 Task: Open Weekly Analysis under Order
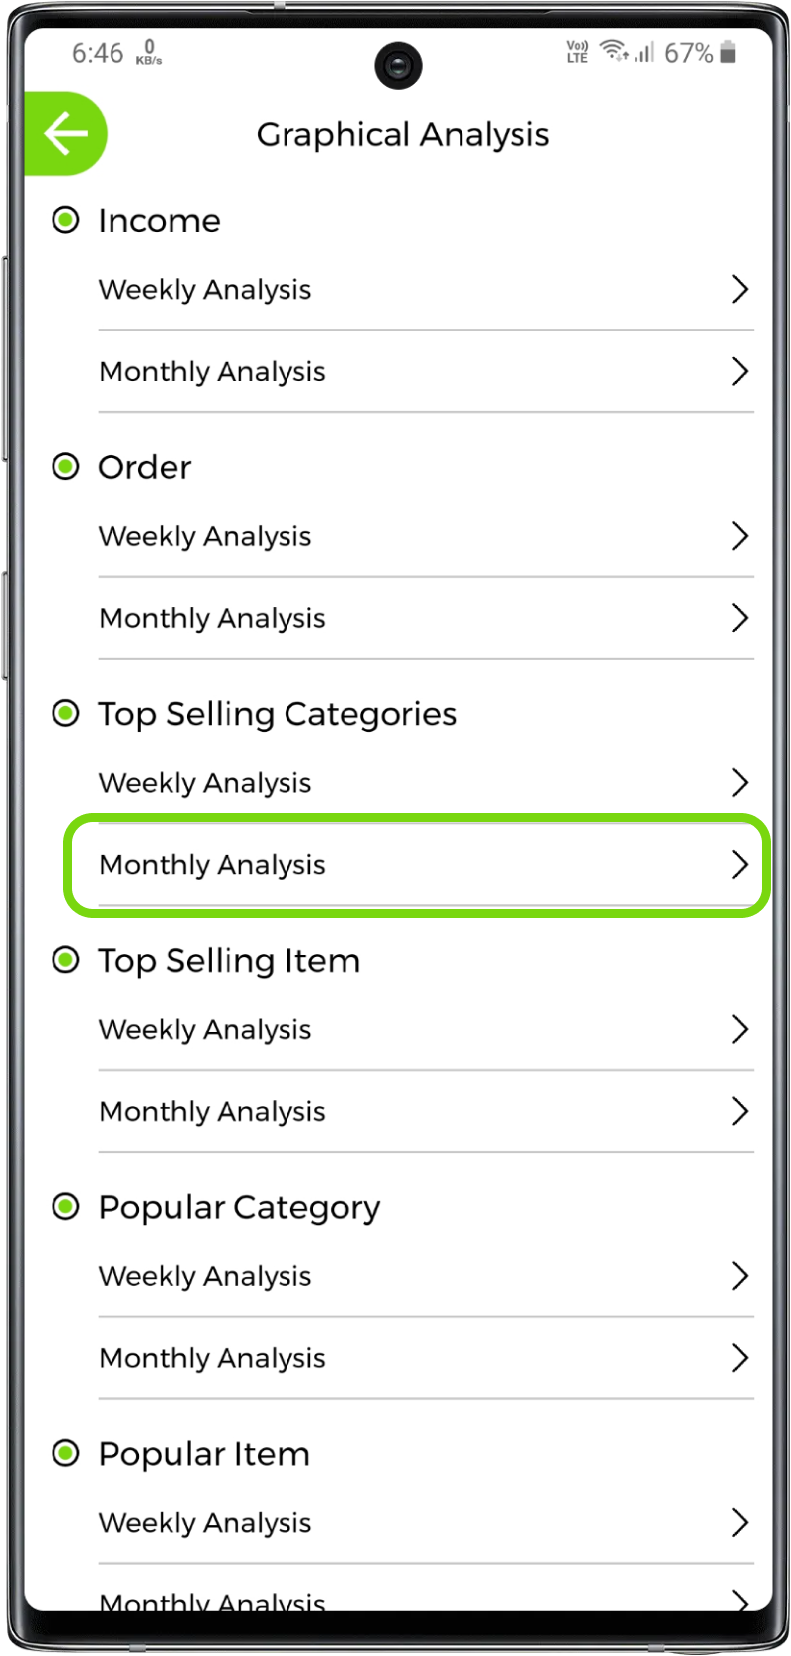[x=205, y=537]
